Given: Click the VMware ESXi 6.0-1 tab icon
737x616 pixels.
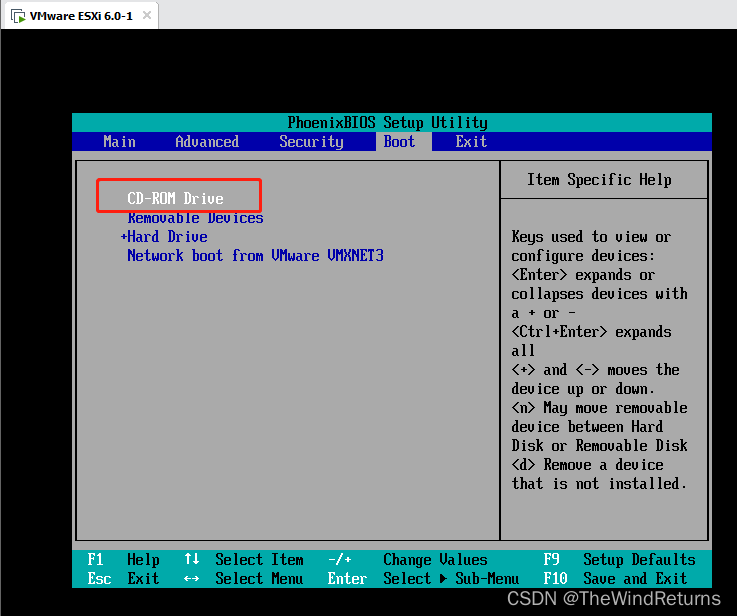Looking at the screenshot, I should [18, 16].
